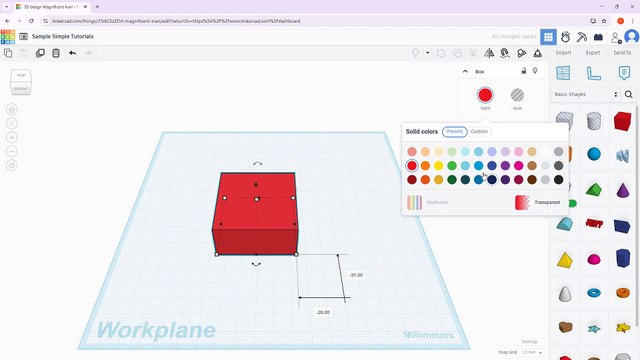The width and height of the screenshot is (640, 360).
Task: Click the Duplicate and repeat tool
Action: coord(40,53)
